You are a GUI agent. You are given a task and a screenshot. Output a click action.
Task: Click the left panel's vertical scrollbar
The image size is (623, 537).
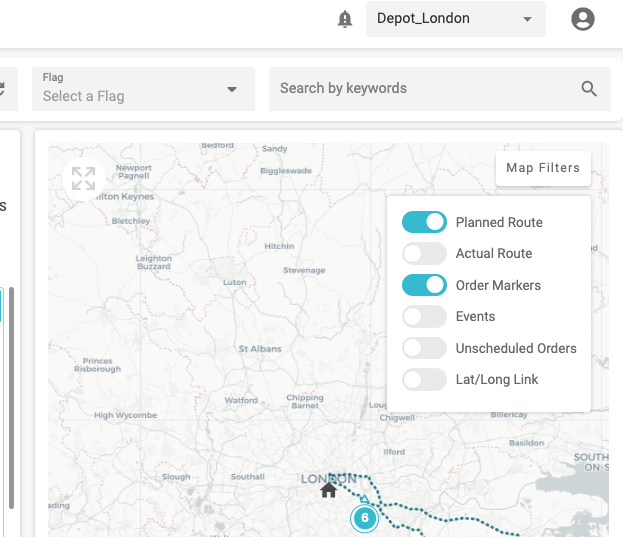(x=11, y=400)
